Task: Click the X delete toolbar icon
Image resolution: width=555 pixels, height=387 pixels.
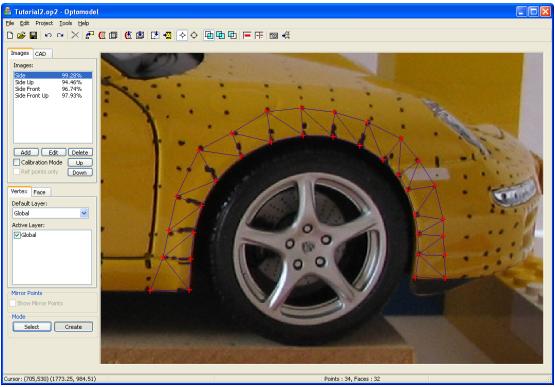Action: [x=75, y=35]
